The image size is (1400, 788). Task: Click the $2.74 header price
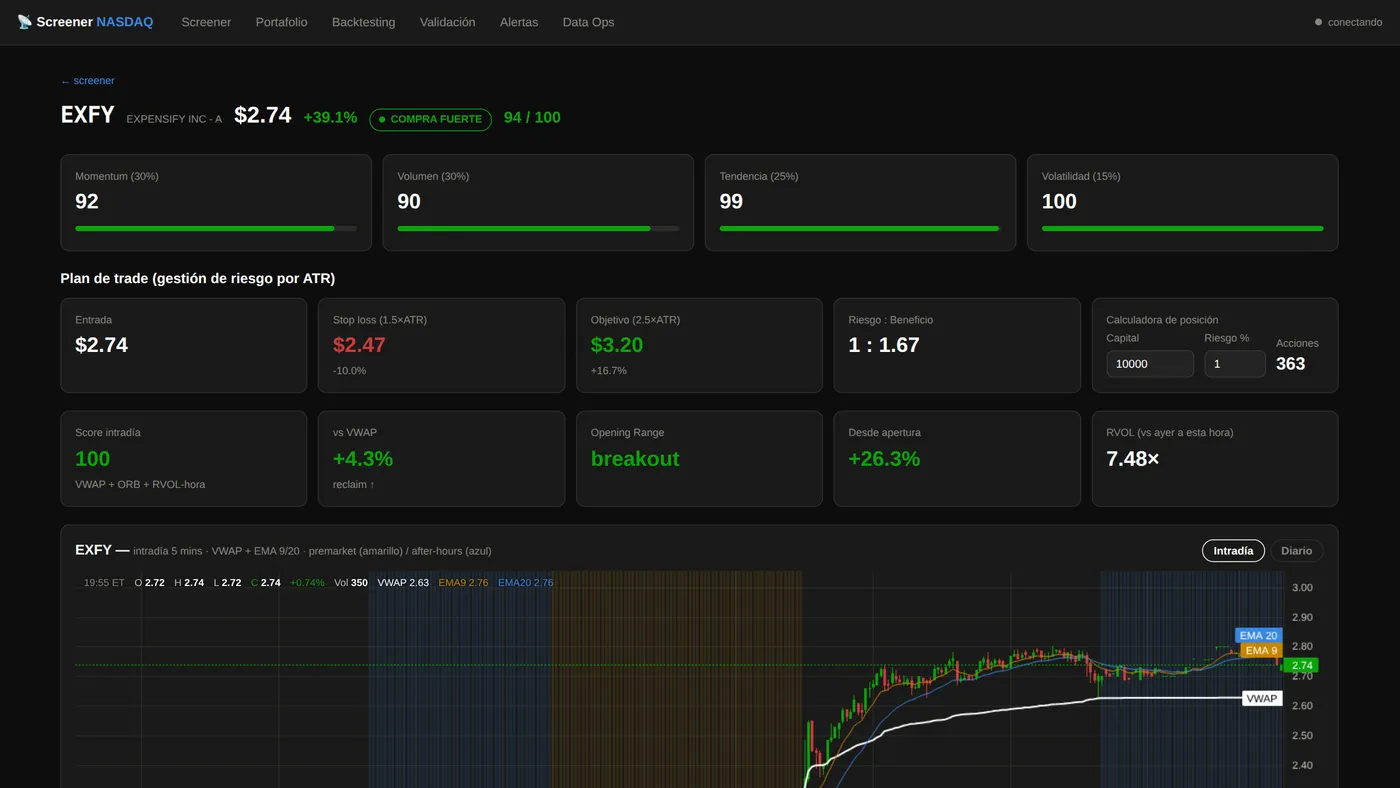[x=263, y=115]
